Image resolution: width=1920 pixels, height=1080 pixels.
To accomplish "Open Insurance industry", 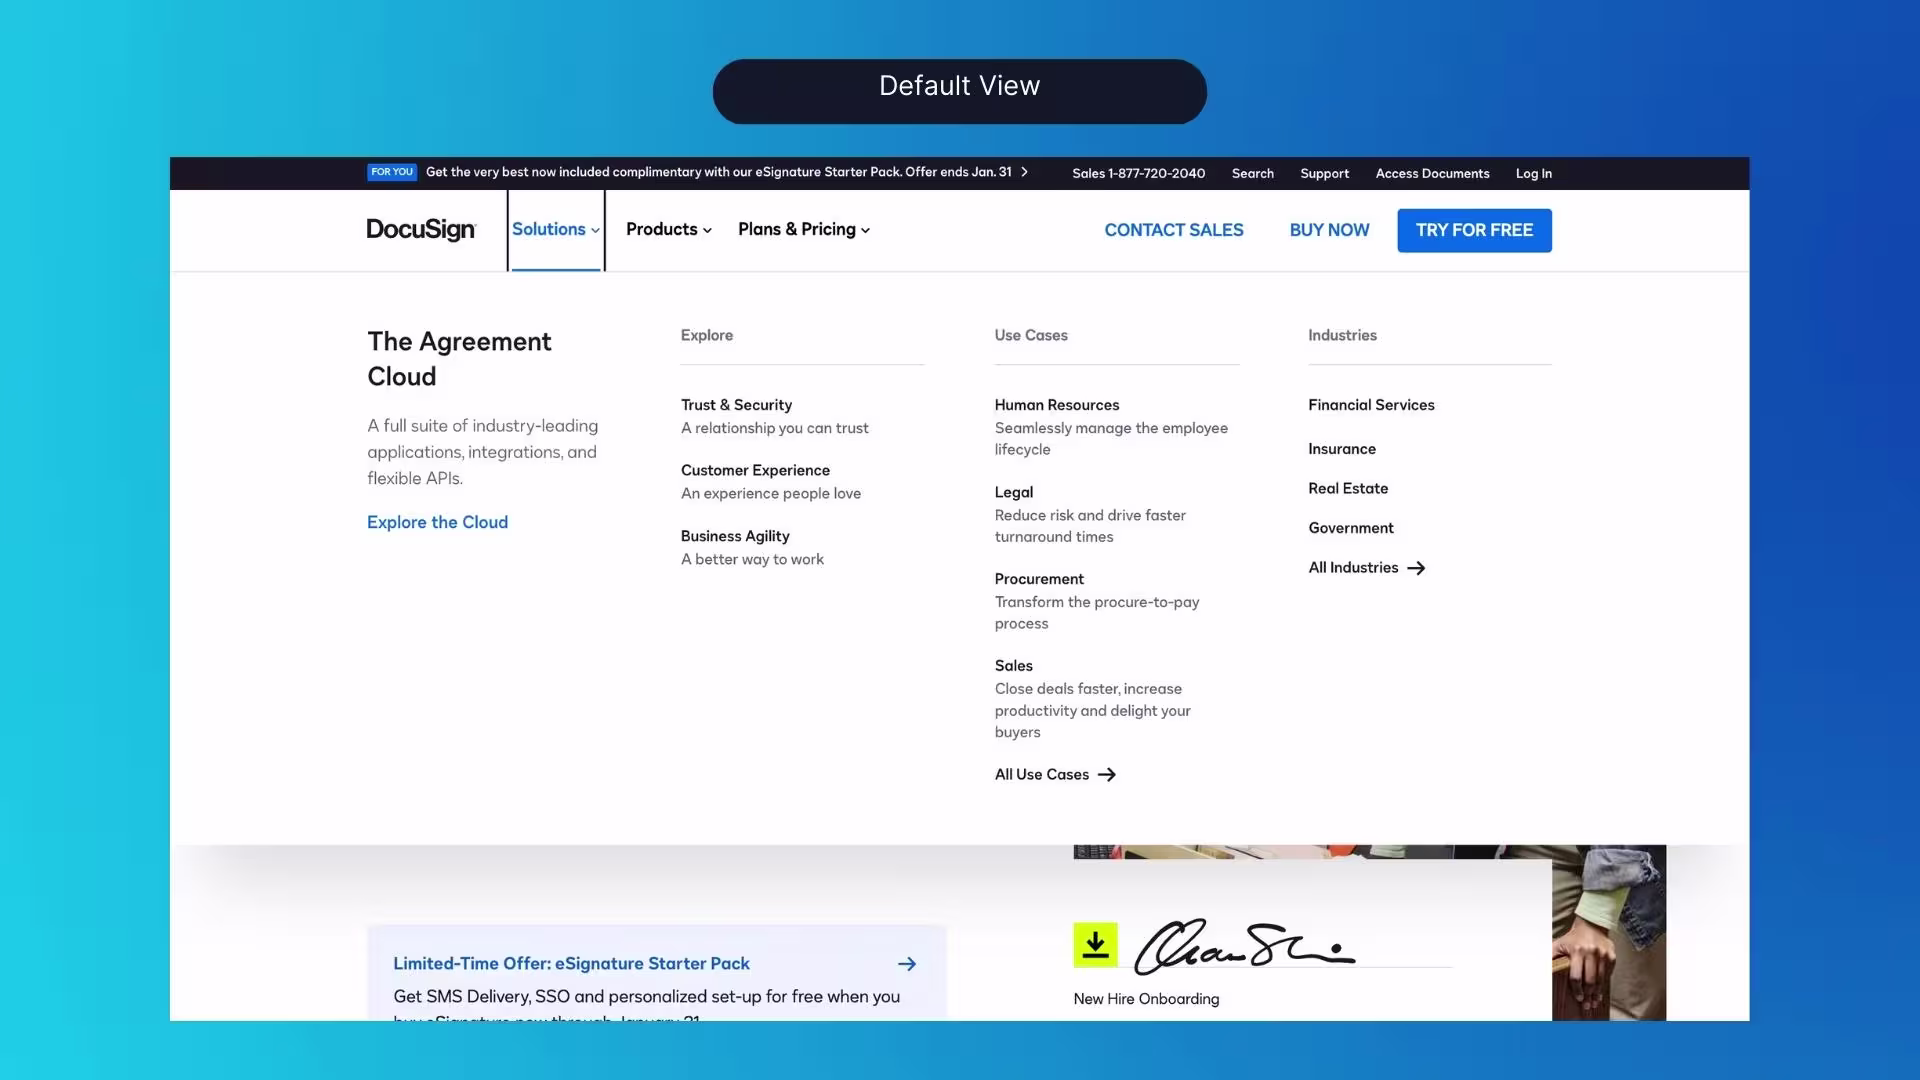I will tap(1342, 449).
